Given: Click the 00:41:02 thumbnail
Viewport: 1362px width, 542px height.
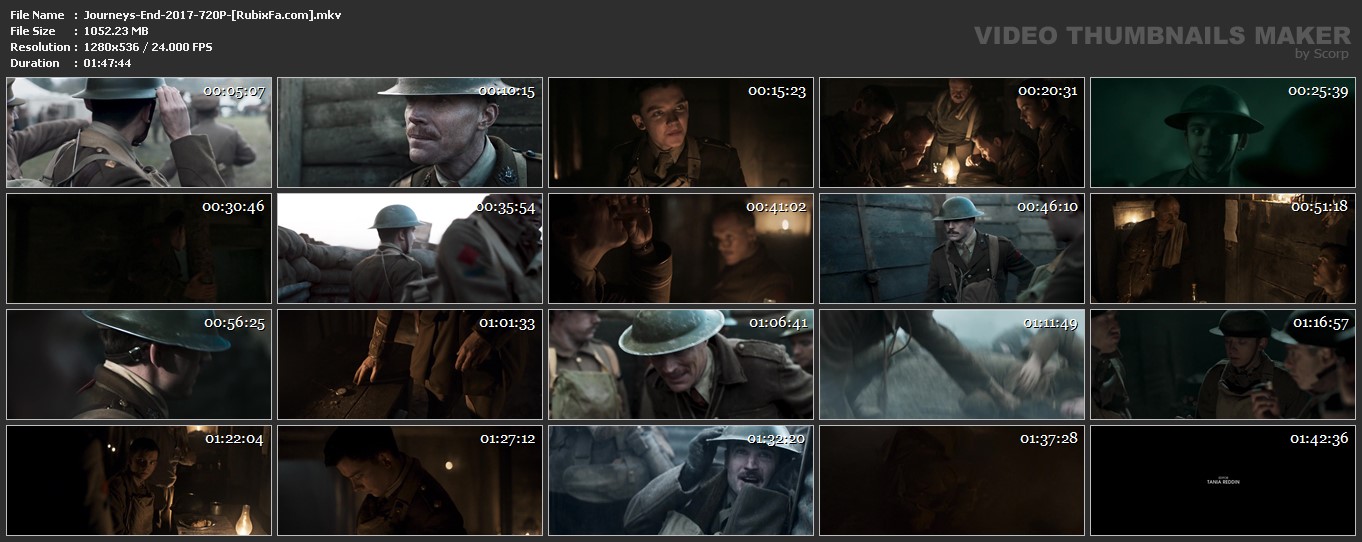Looking at the screenshot, I should tap(681, 249).
